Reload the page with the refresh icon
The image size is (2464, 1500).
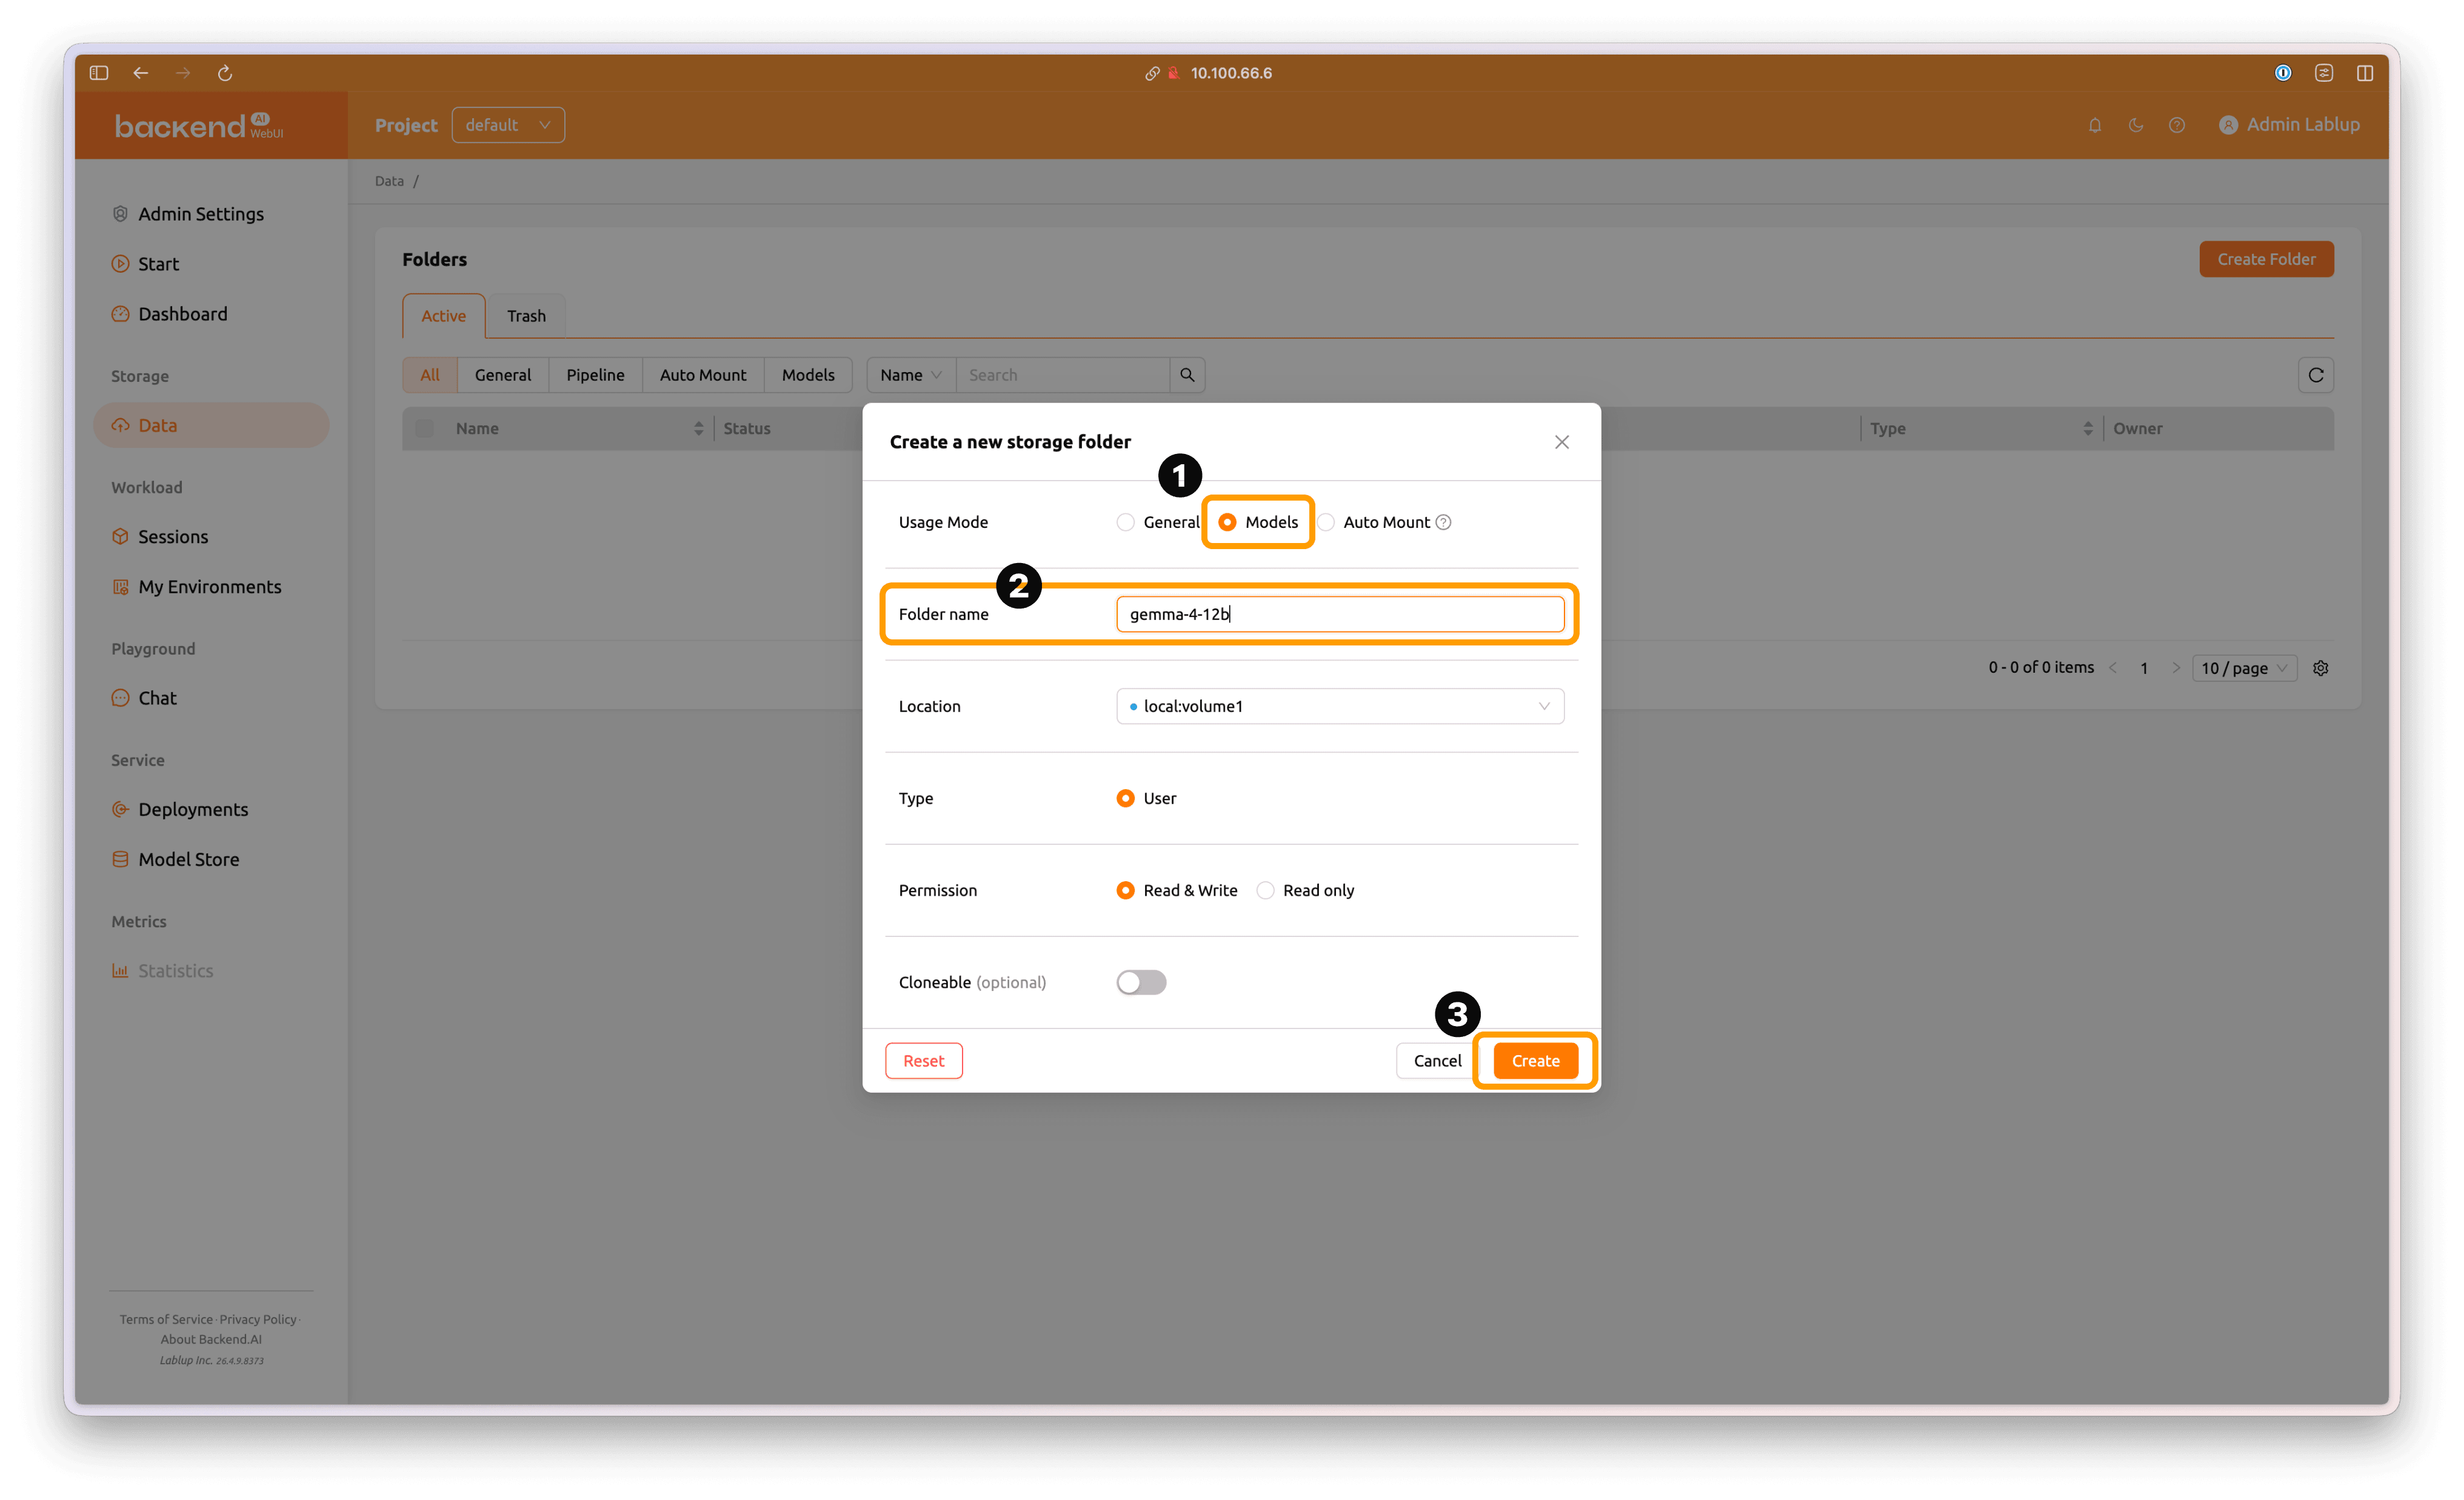pos(225,73)
